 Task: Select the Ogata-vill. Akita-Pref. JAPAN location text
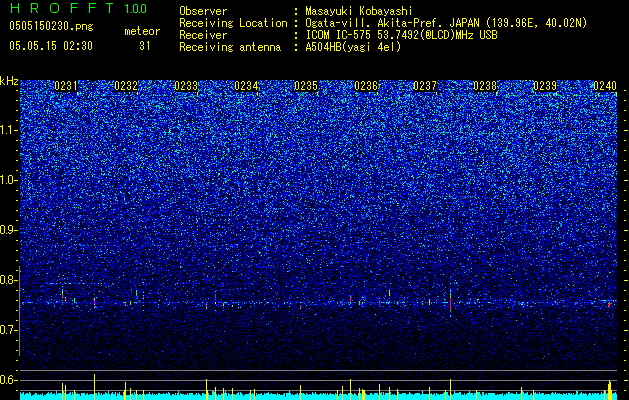pos(446,23)
